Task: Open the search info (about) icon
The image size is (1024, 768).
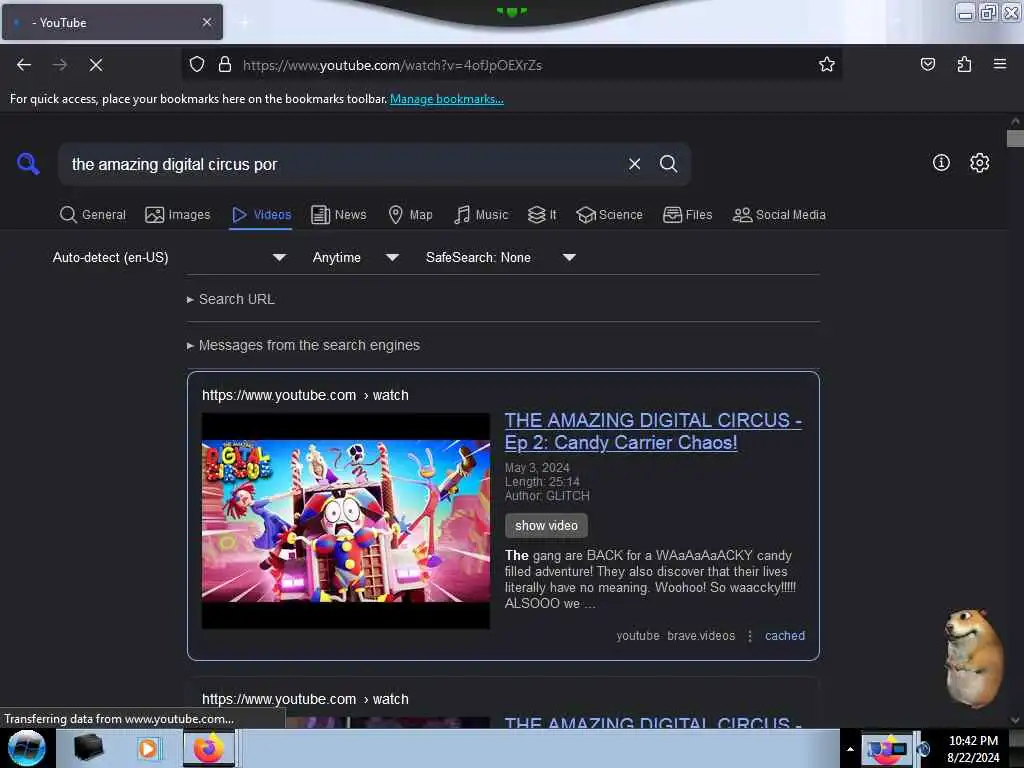Action: [941, 163]
